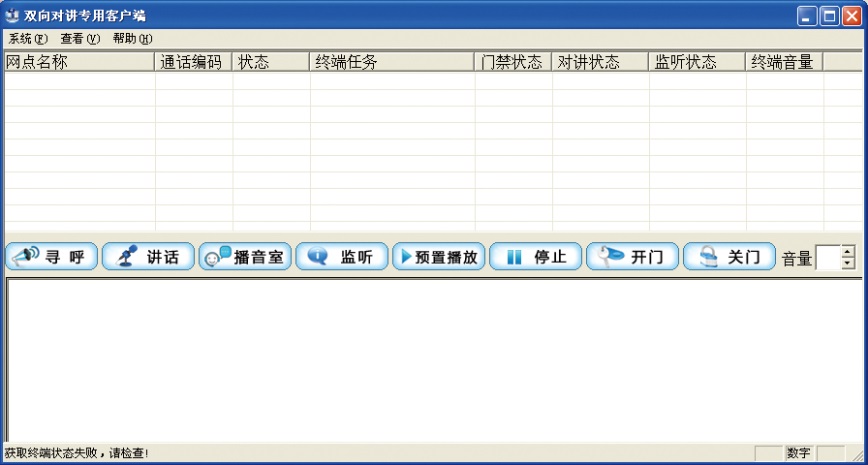The height and width of the screenshot is (465, 868).
Task: Open the 查看(V) menu
Action: click(x=80, y=39)
